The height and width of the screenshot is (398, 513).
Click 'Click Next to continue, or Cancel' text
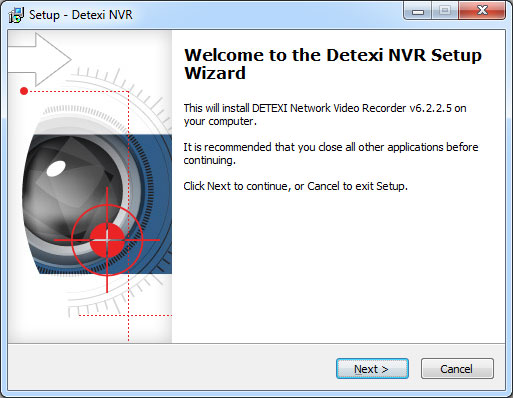(x=295, y=186)
